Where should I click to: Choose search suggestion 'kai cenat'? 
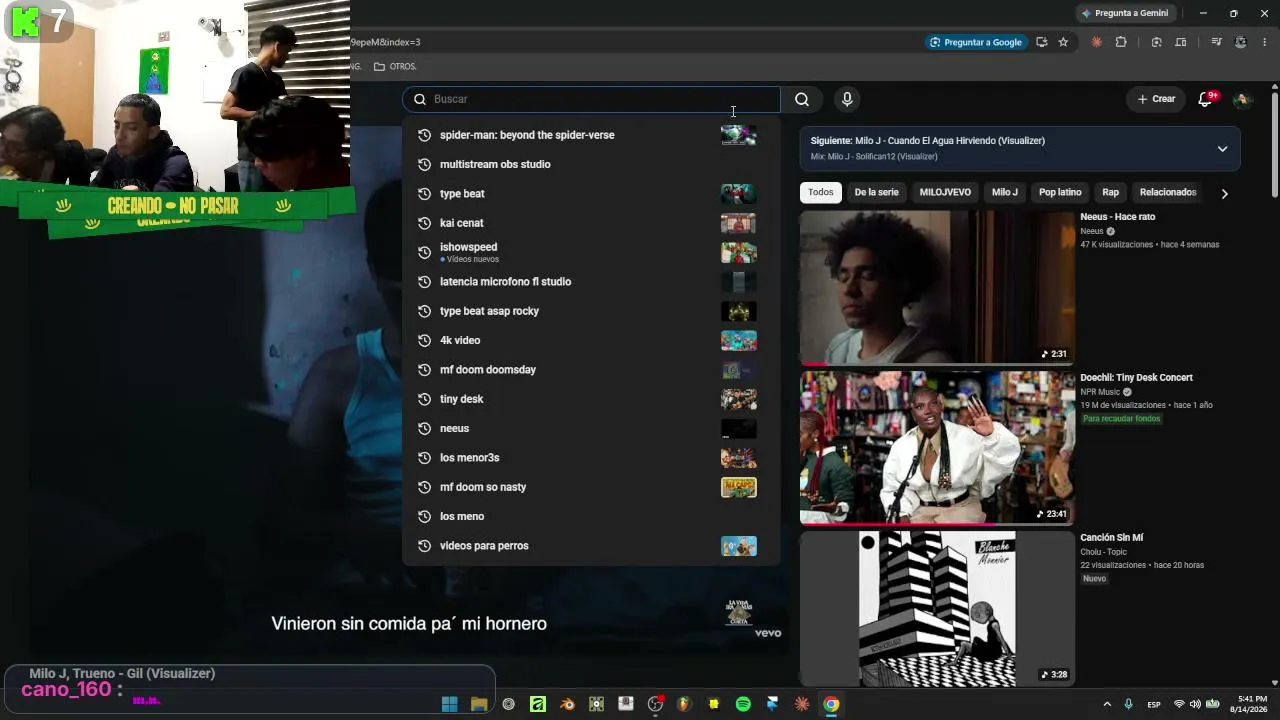(x=591, y=223)
